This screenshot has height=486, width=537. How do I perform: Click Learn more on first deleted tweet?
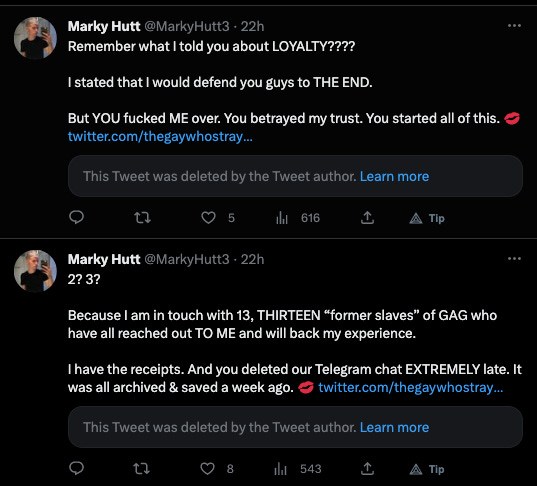(394, 176)
